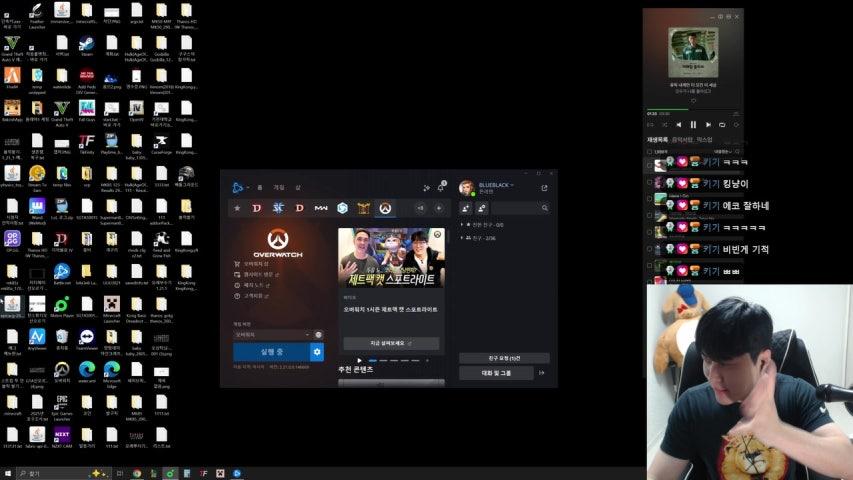Viewport: 853px width, 480px height.
Task: Open the Recycle Bin on the desktop
Action: 61,340
